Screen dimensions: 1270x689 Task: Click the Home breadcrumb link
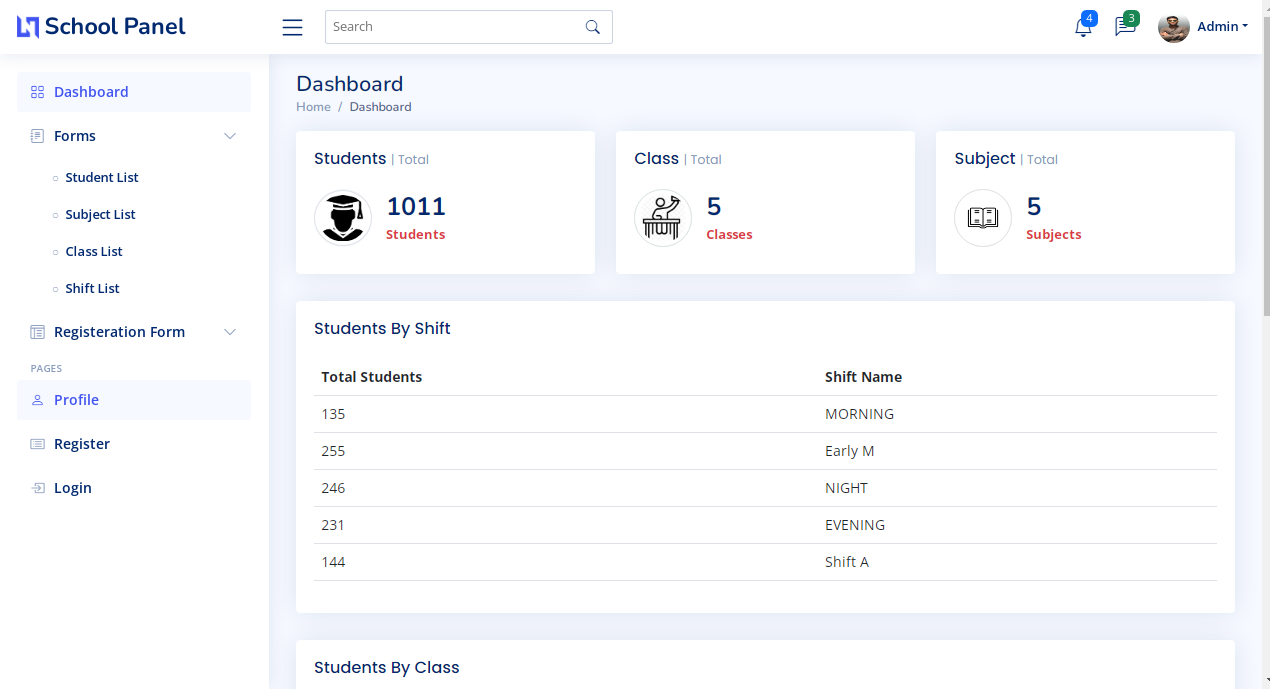pos(313,107)
